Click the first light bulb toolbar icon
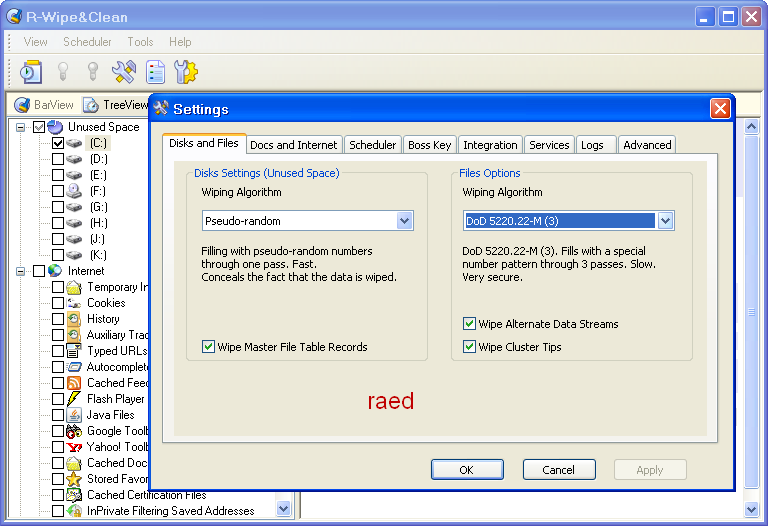This screenshot has width=768, height=526. 63,72
